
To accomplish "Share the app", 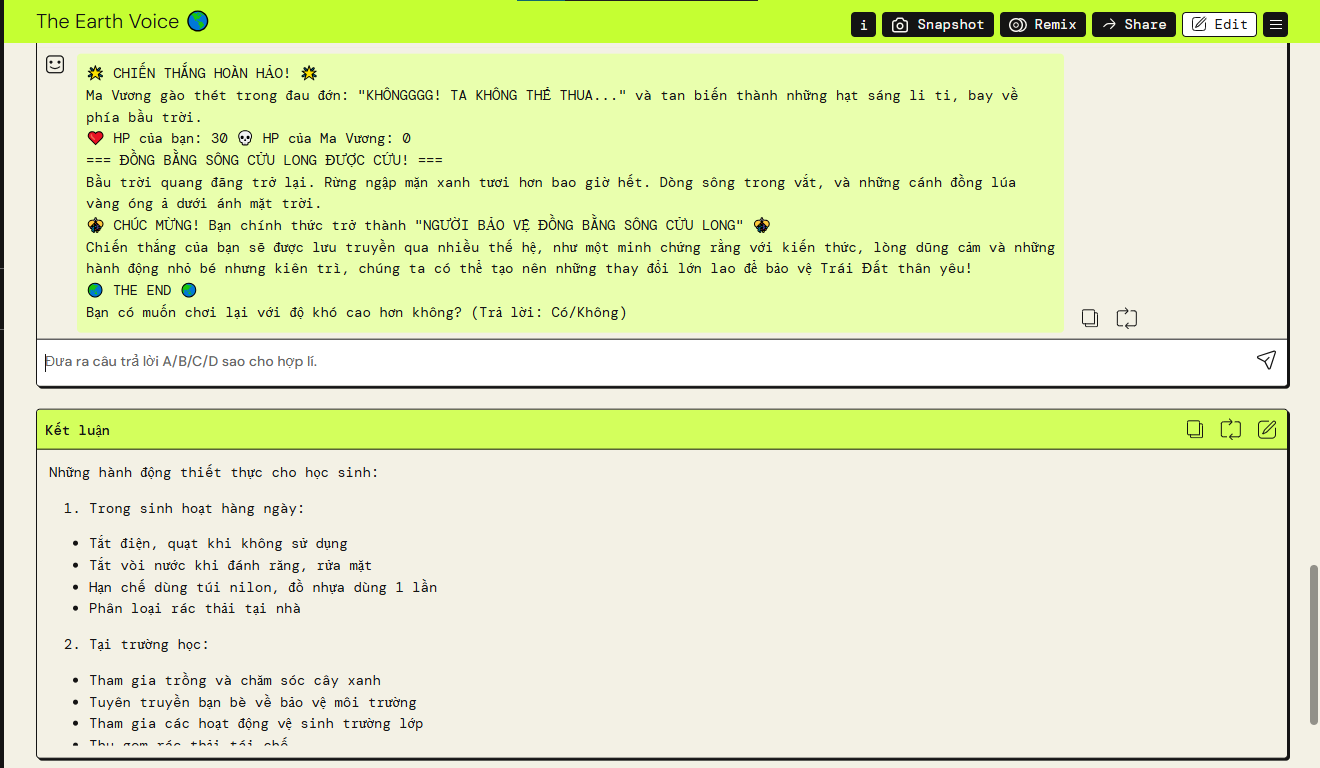I will tap(1133, 24).
